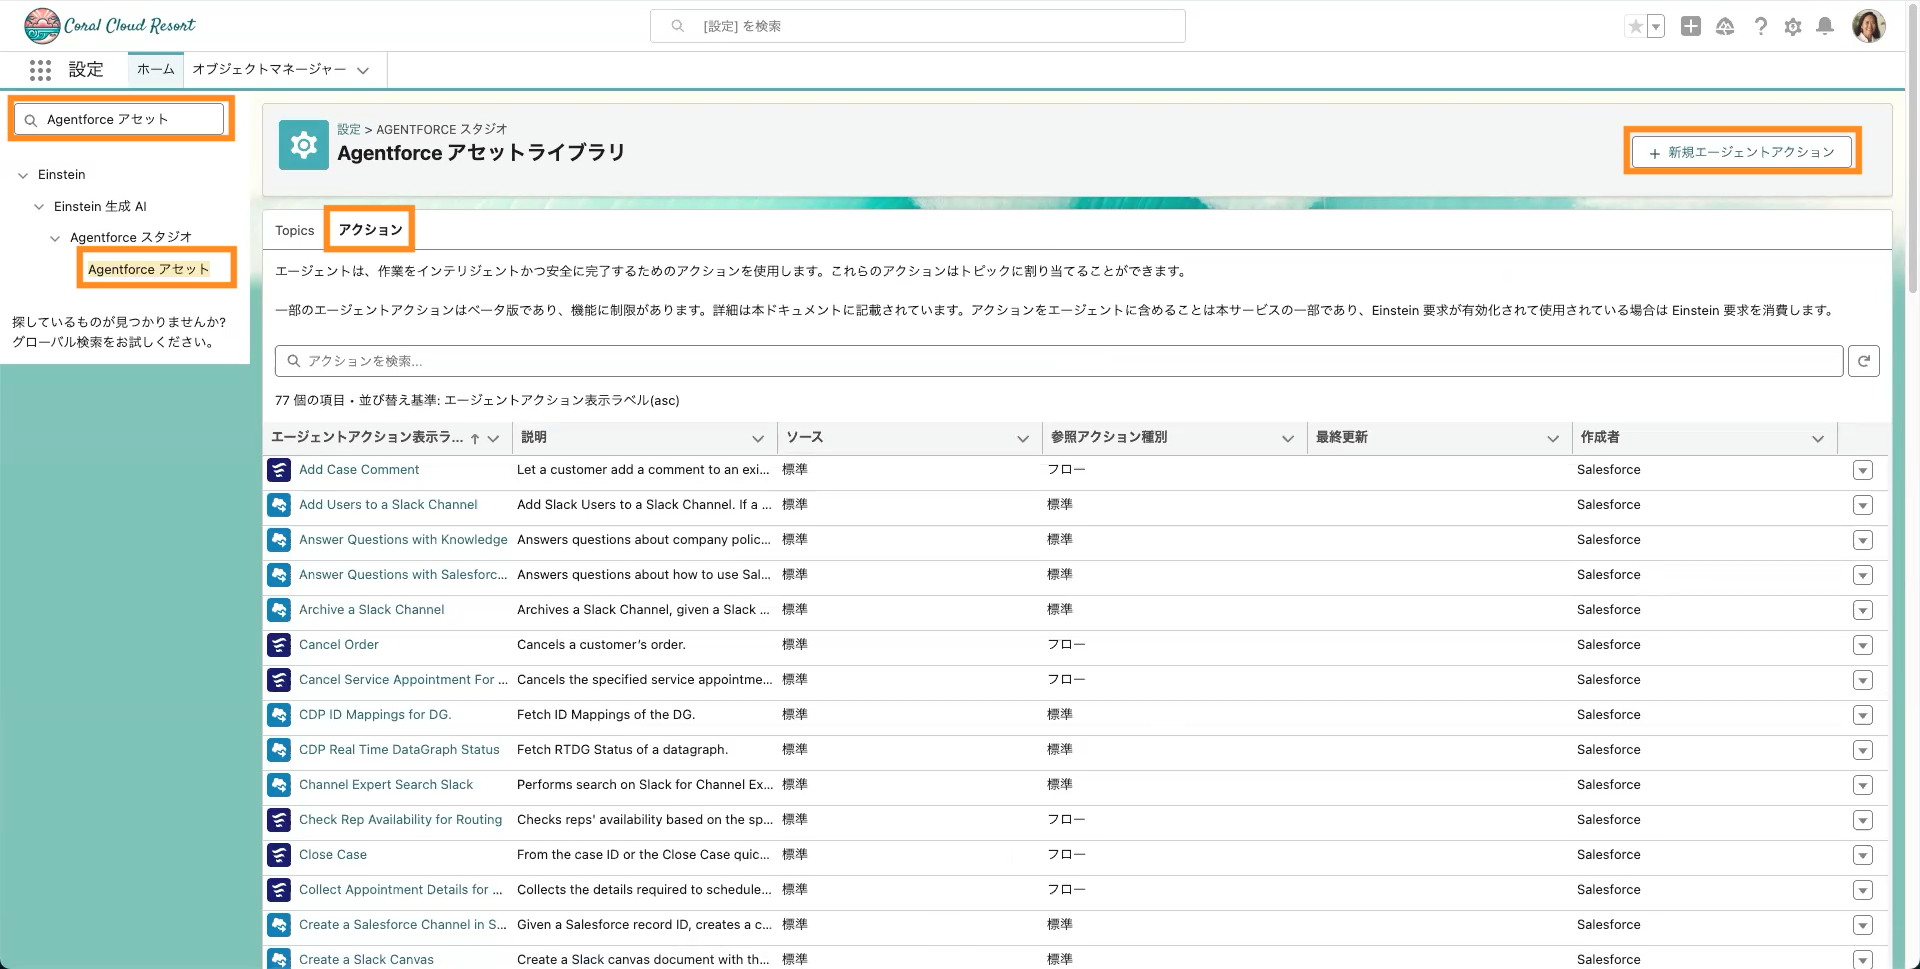Click the Cancel Service Appointment flow icon
This screenshot has width=1920, height=969.
coord(279,680)
